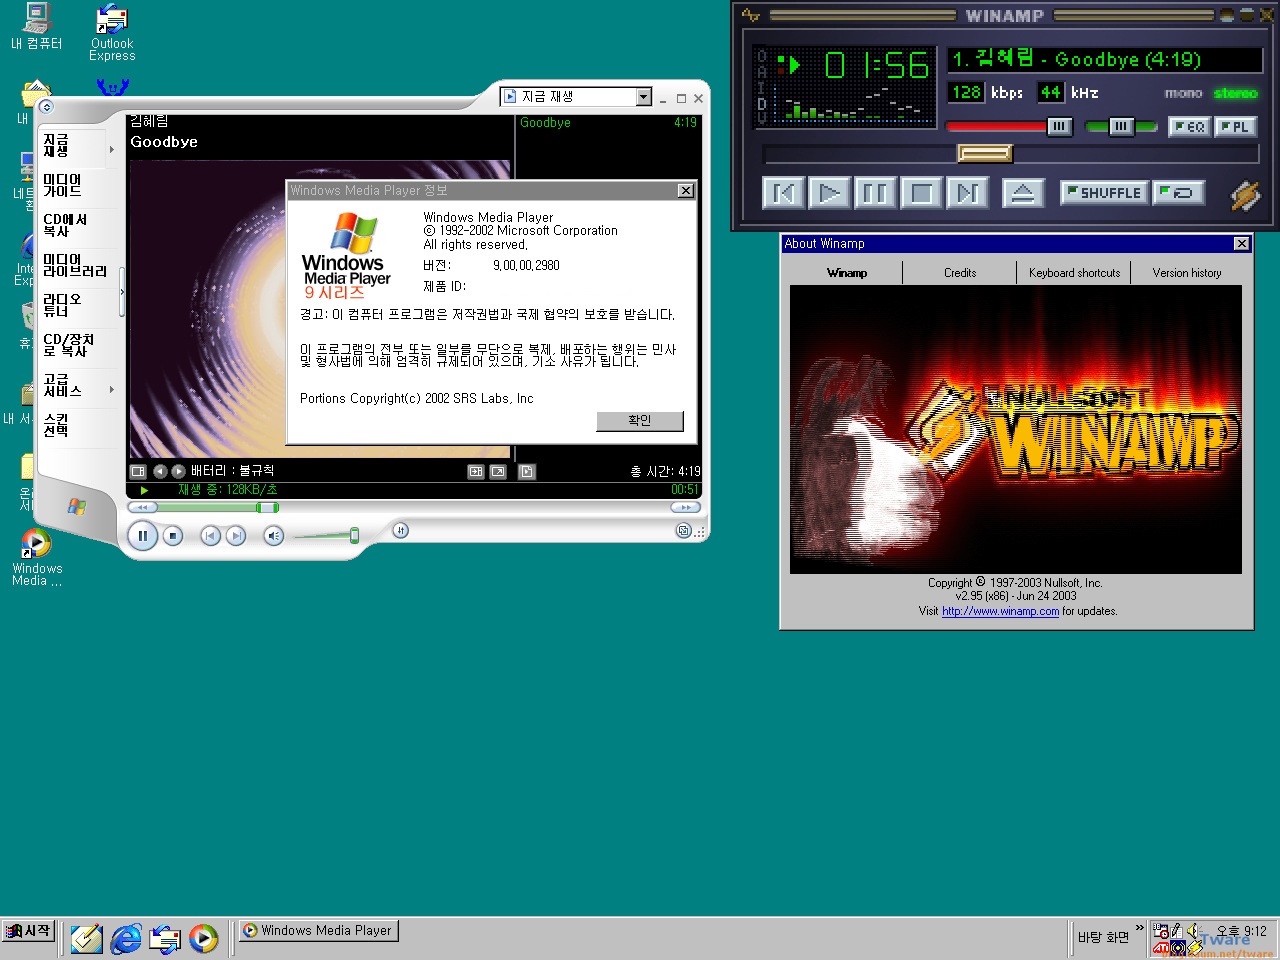
Task: Stop the track in Winamp
Action: [x=922, y=193]
